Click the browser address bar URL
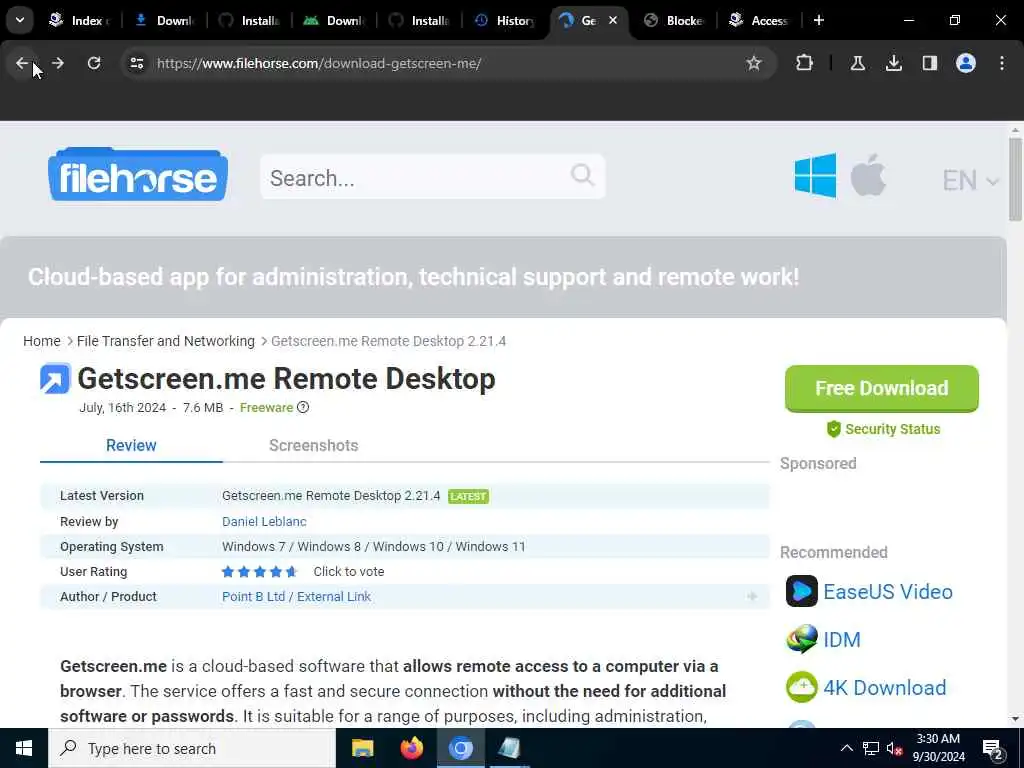The width and height of the screenshot is (1024, 768). (319, 63)
